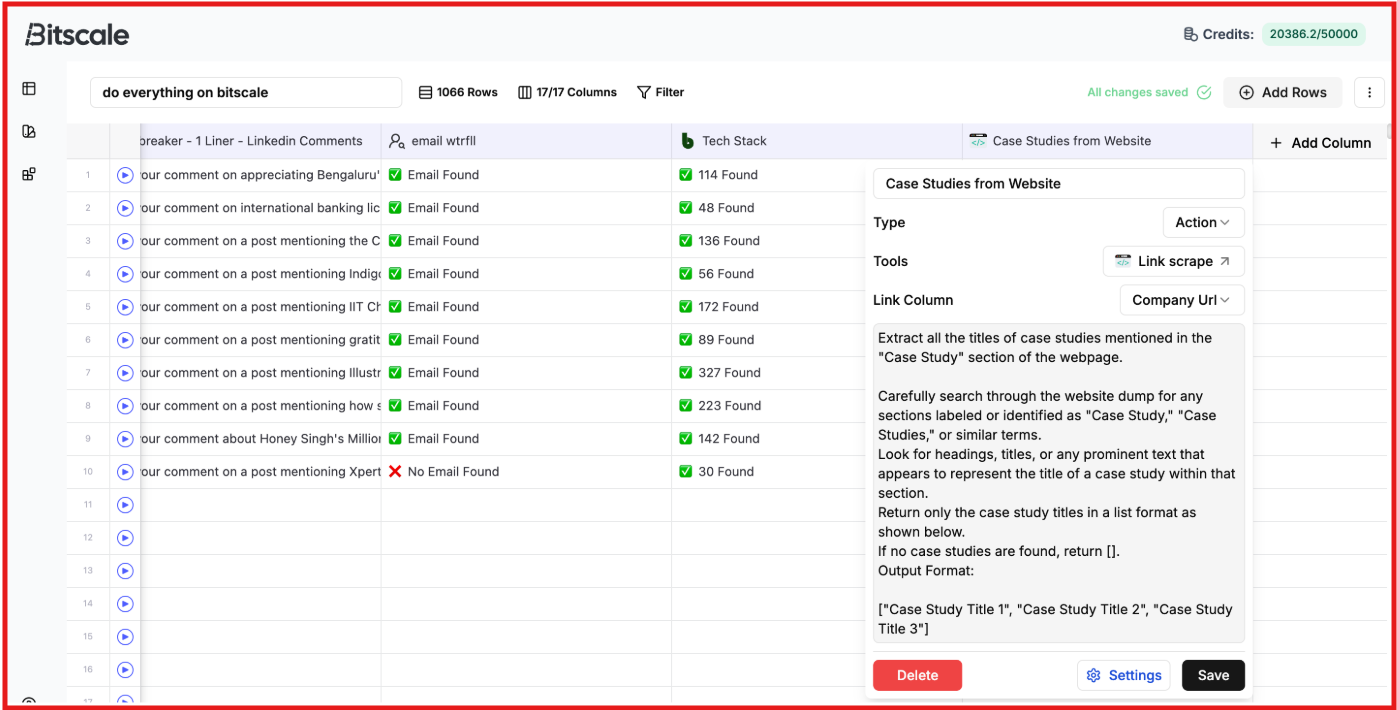Run row 8 with its play icon
The width and height of the screenshot is (1397, 710).
[125, 406]
